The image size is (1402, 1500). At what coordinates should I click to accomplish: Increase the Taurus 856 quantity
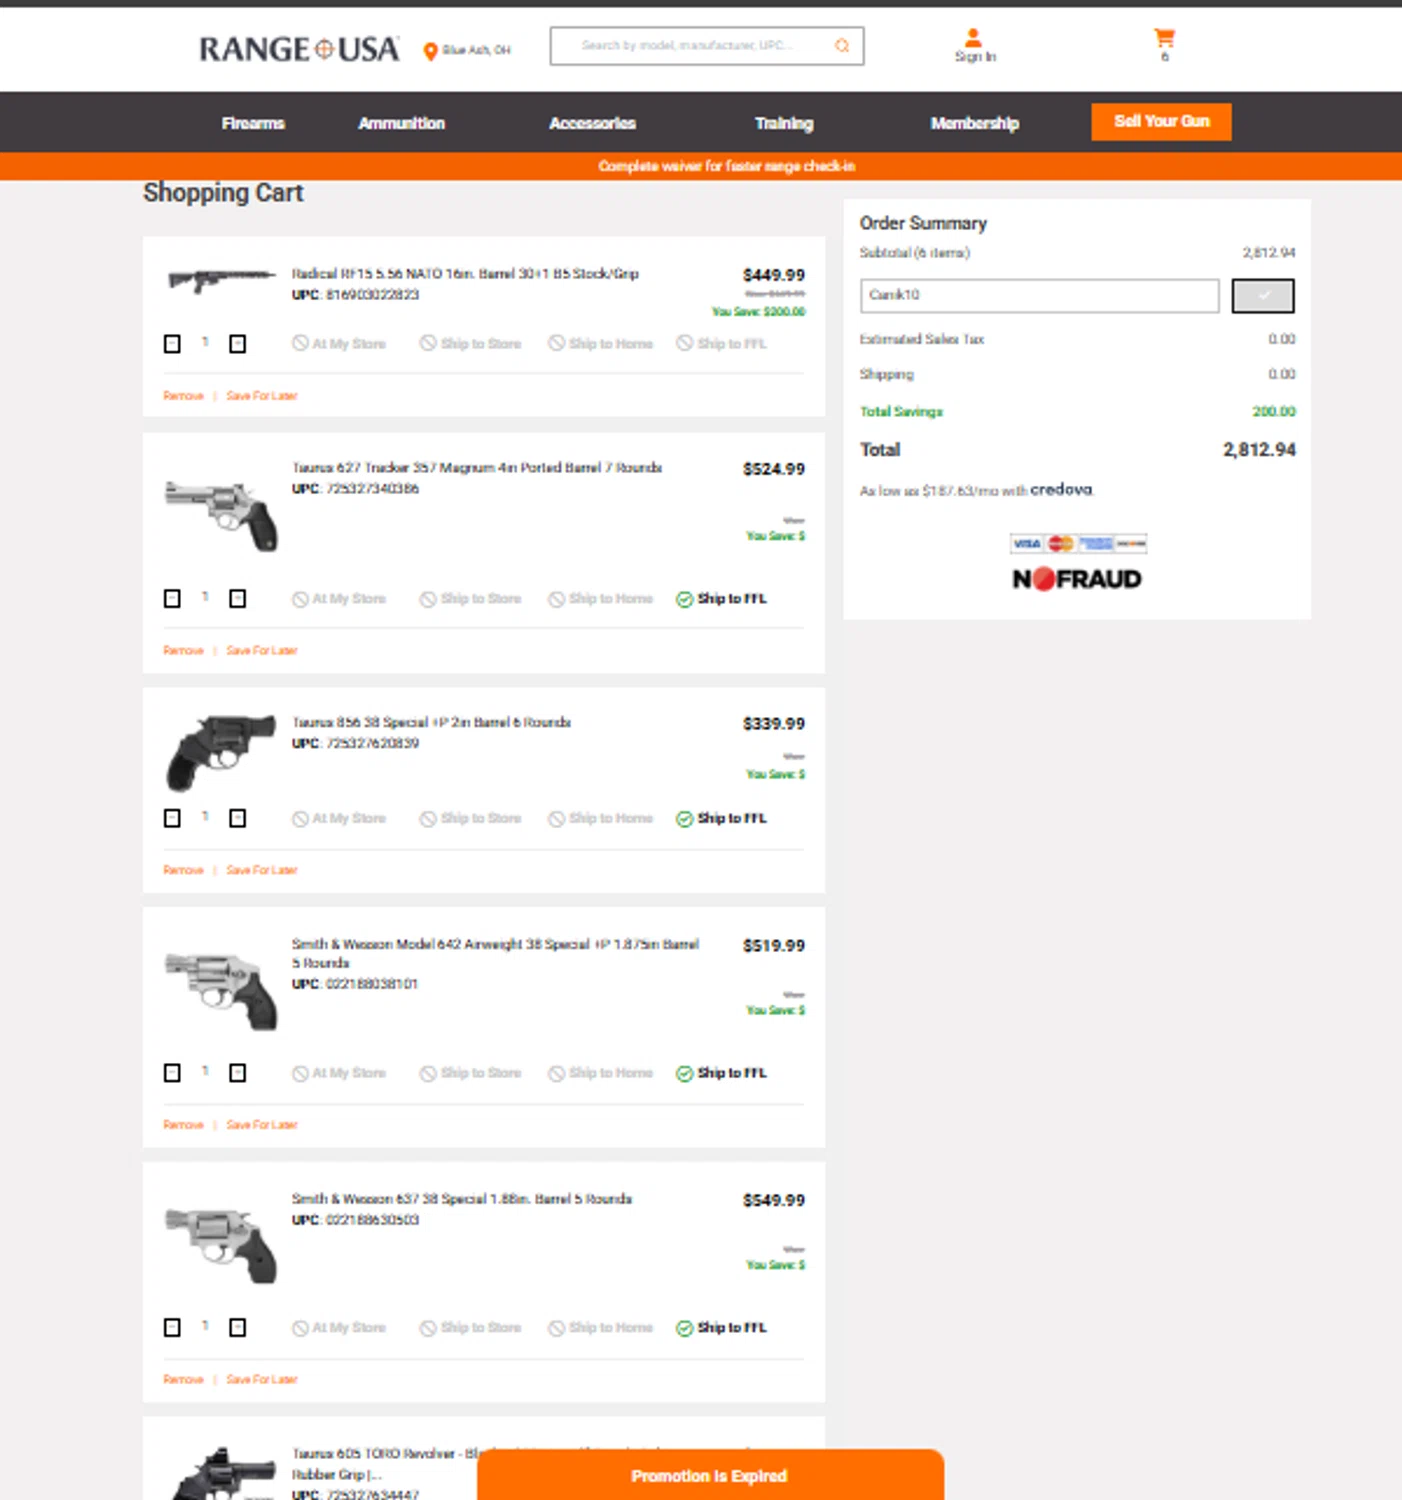pos(237,819)
